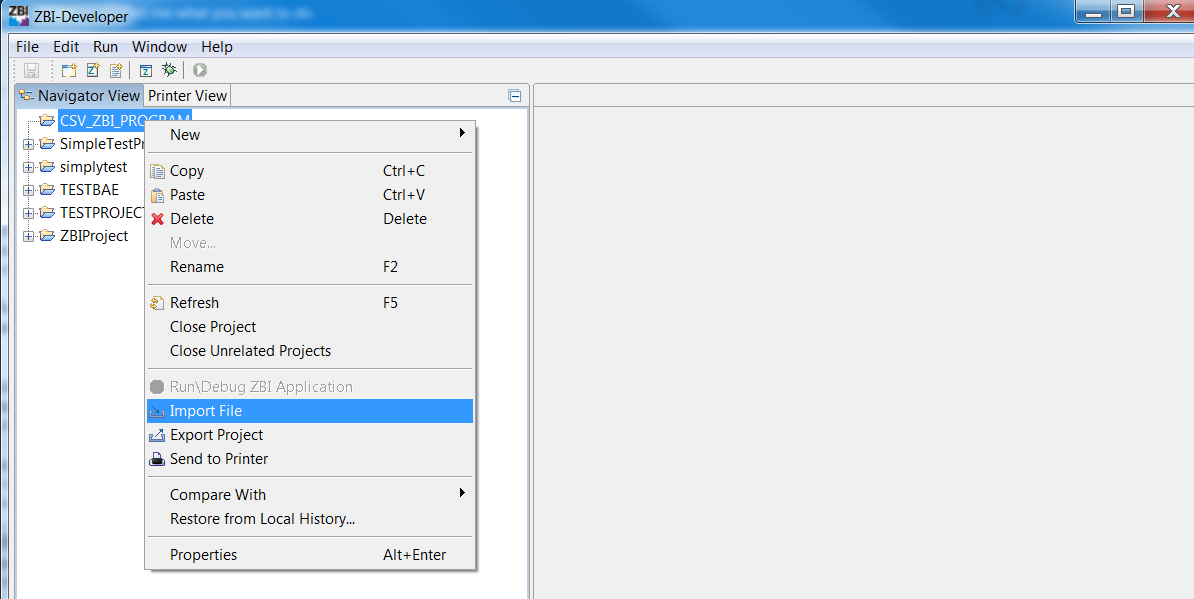Expand the TESTBAE project tree node
Viewport: 1194px width, 599px height.
point(28,189)
